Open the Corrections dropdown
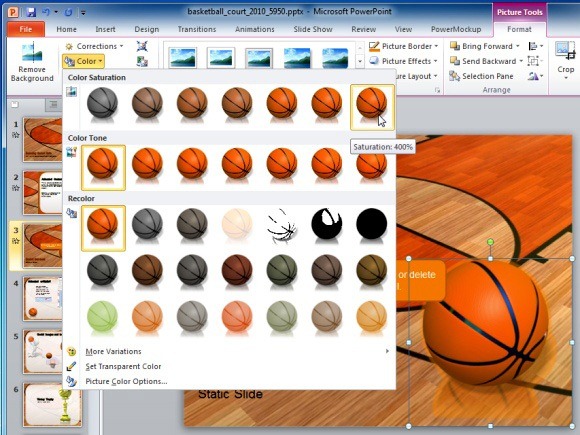Screen dimensions: 580x435 point(94,46)
